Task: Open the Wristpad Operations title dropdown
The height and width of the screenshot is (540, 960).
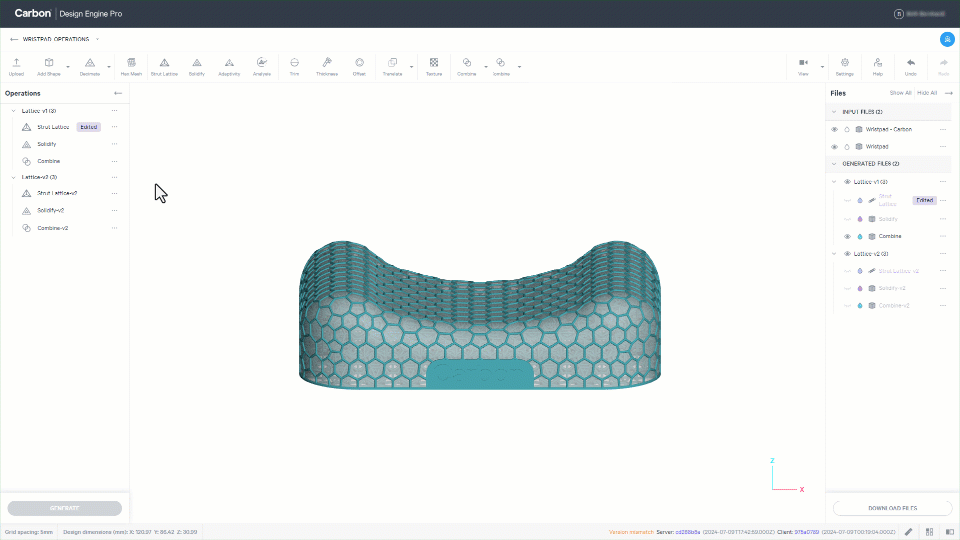Action: pos(97,39)
